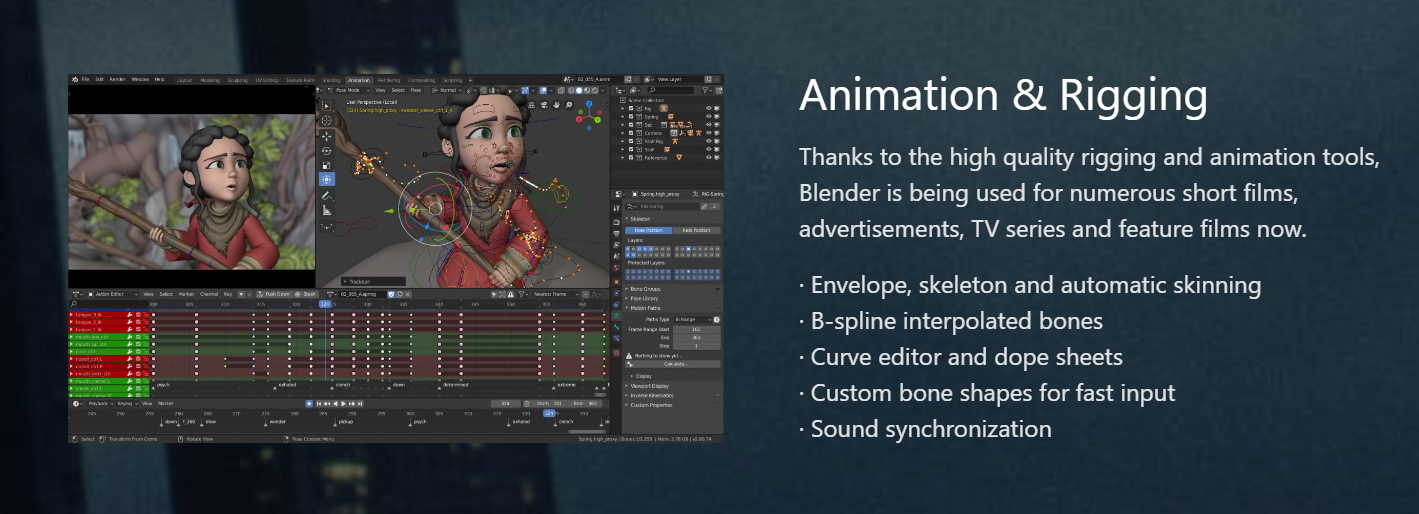Expand the Staff collection in outliner
Screen dimensions: 1419x514
pos(622,150)
